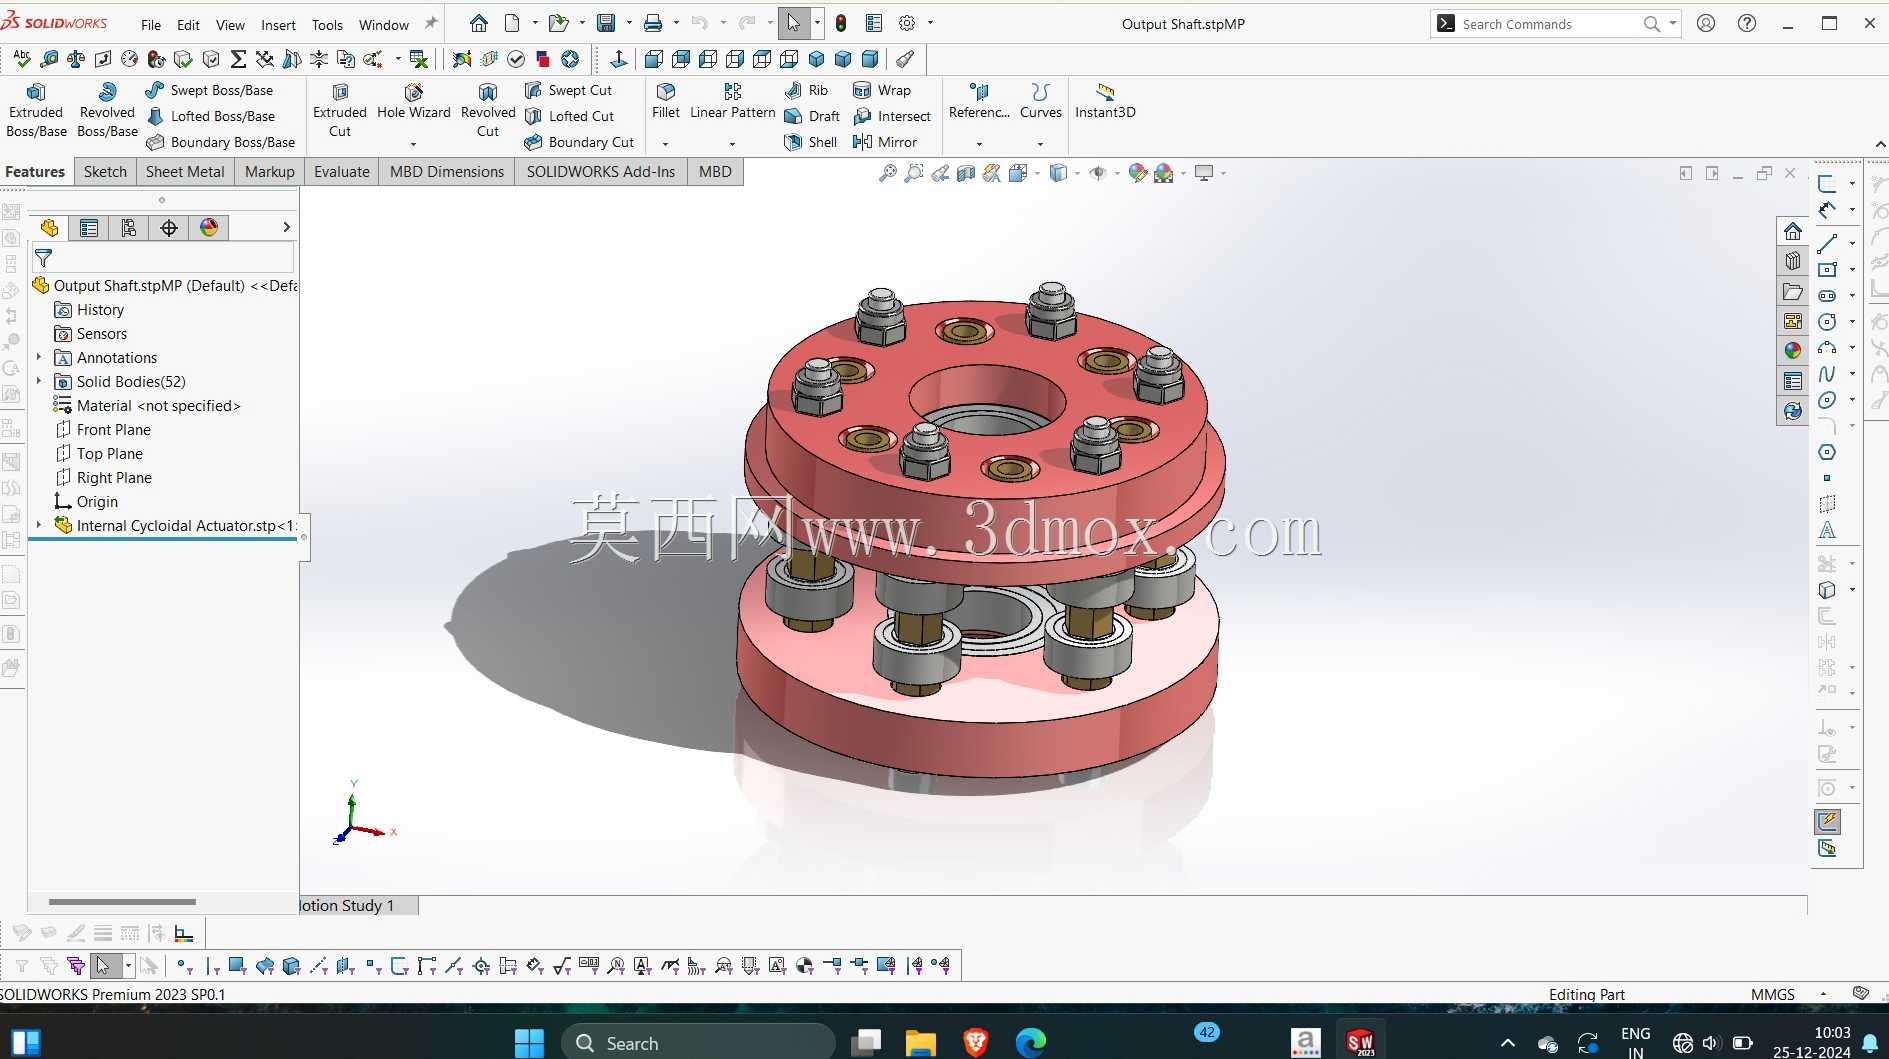Choose the Linear Pattern tool
This screenshot has height=1059, width=1889.
coord(733,101)
